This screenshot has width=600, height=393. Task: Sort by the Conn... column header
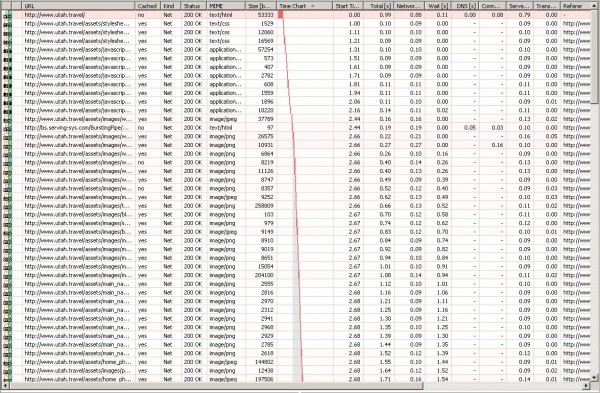pyautogui.click(x=492, y=6)
